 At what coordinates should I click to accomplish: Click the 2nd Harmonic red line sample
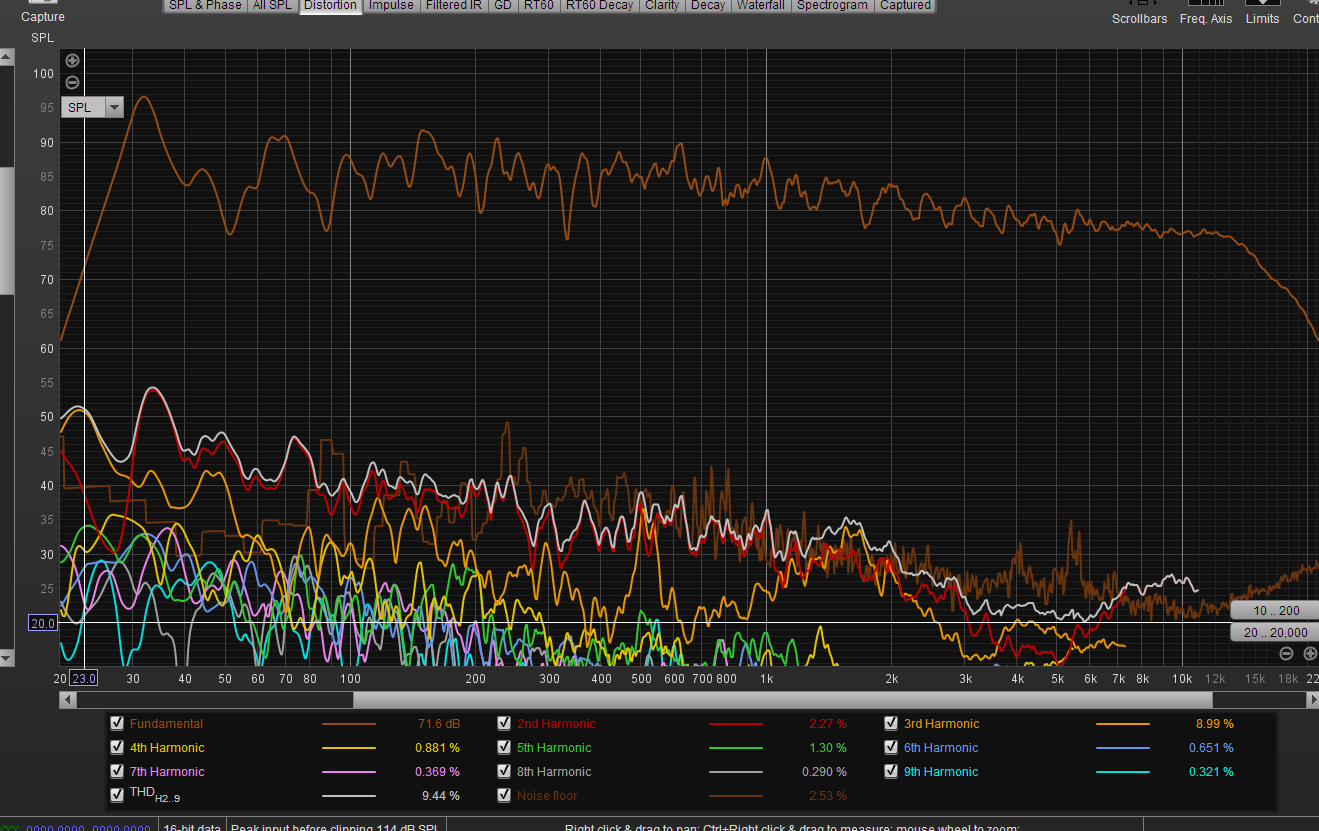pyautogui.click(x=736, y=724)
